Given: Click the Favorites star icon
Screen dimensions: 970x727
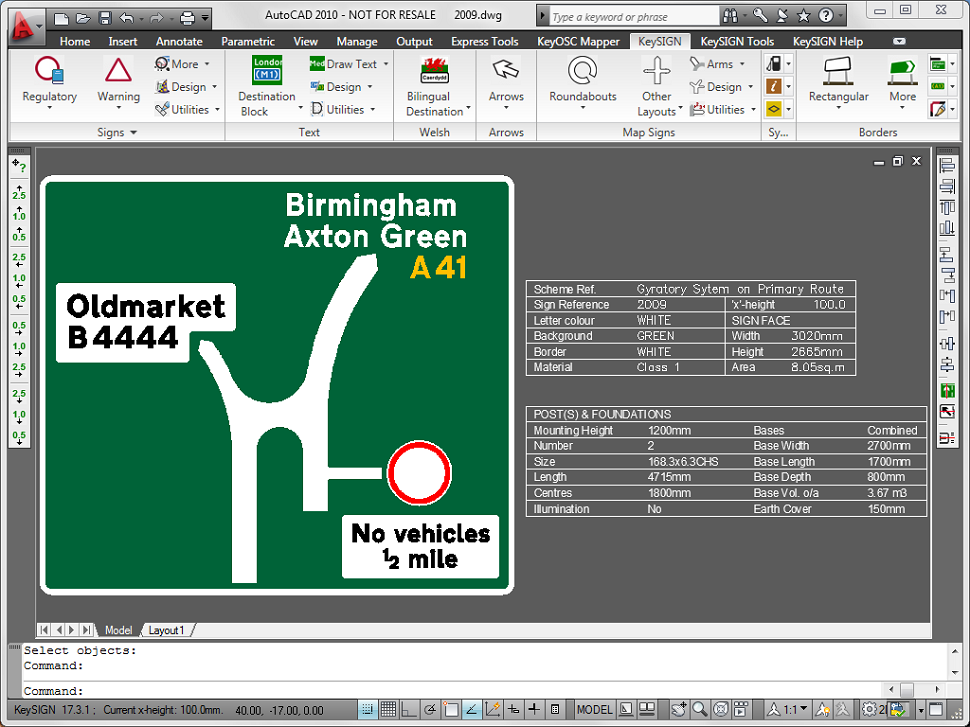Looking at the screenshot, I should point(804,15).
